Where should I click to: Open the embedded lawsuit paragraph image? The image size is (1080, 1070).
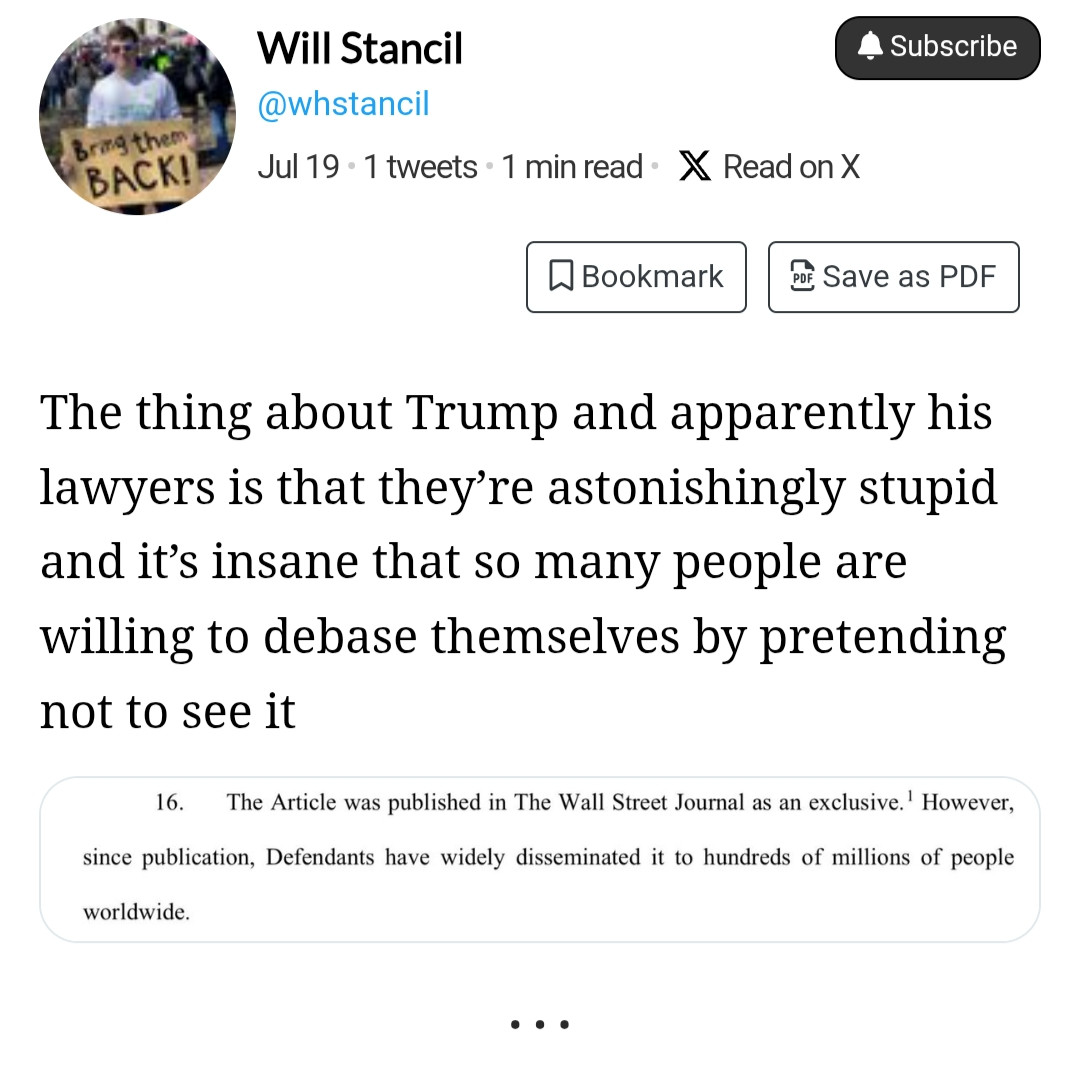[540, 859]
